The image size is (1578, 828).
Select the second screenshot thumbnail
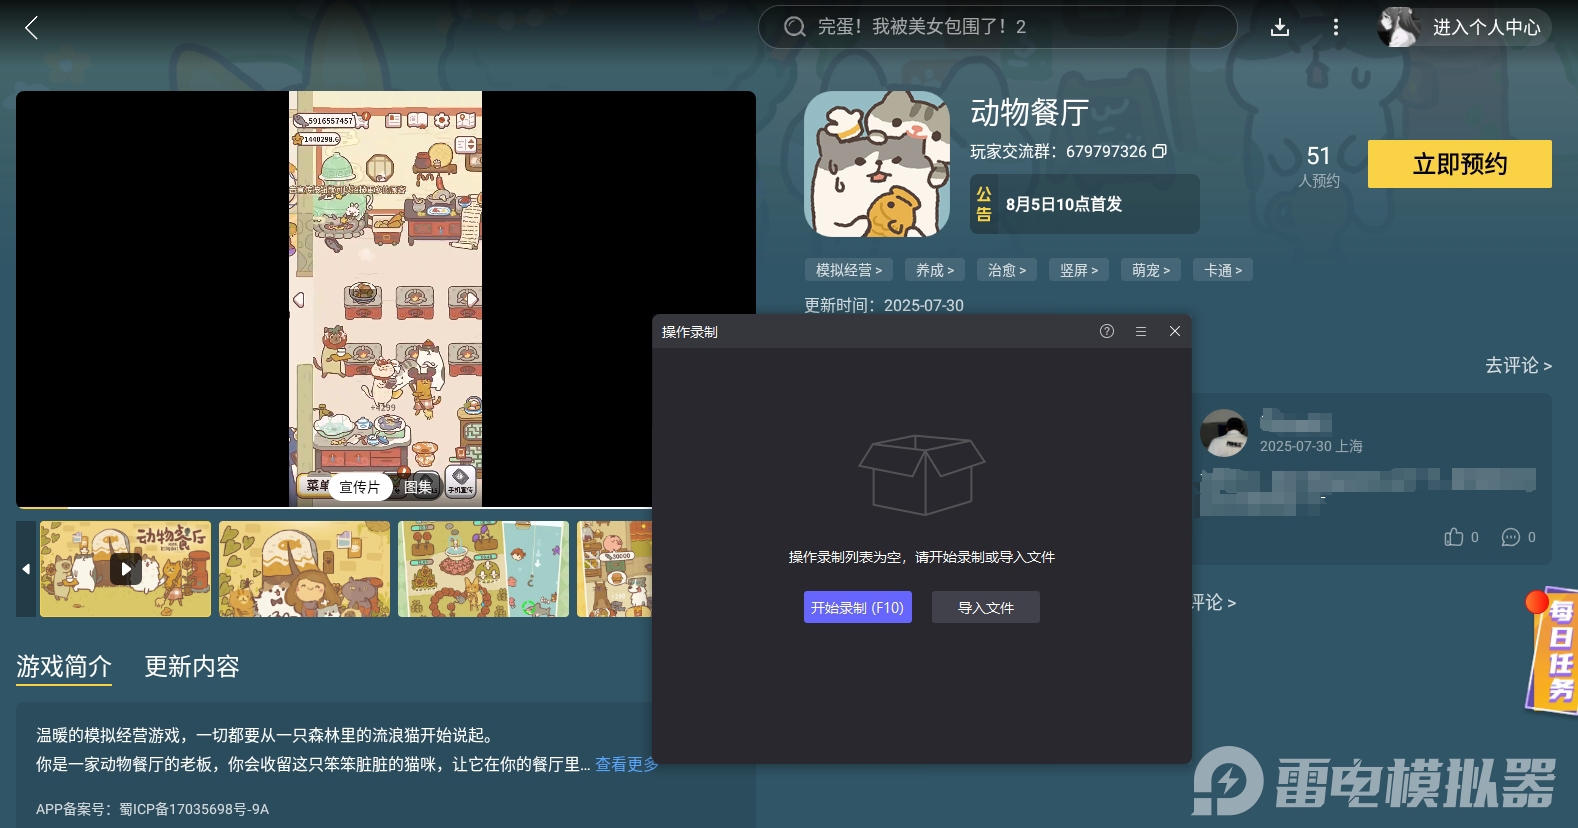(x=305, y=569)
